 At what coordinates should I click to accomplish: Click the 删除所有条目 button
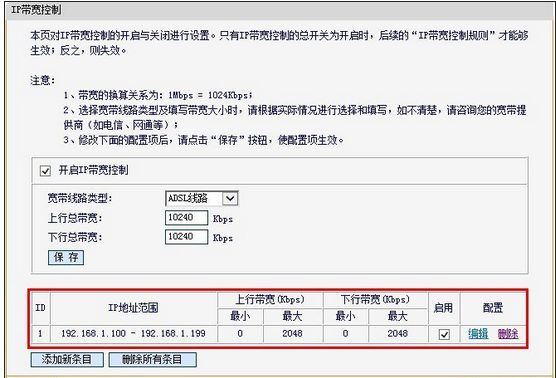[152, 360]
